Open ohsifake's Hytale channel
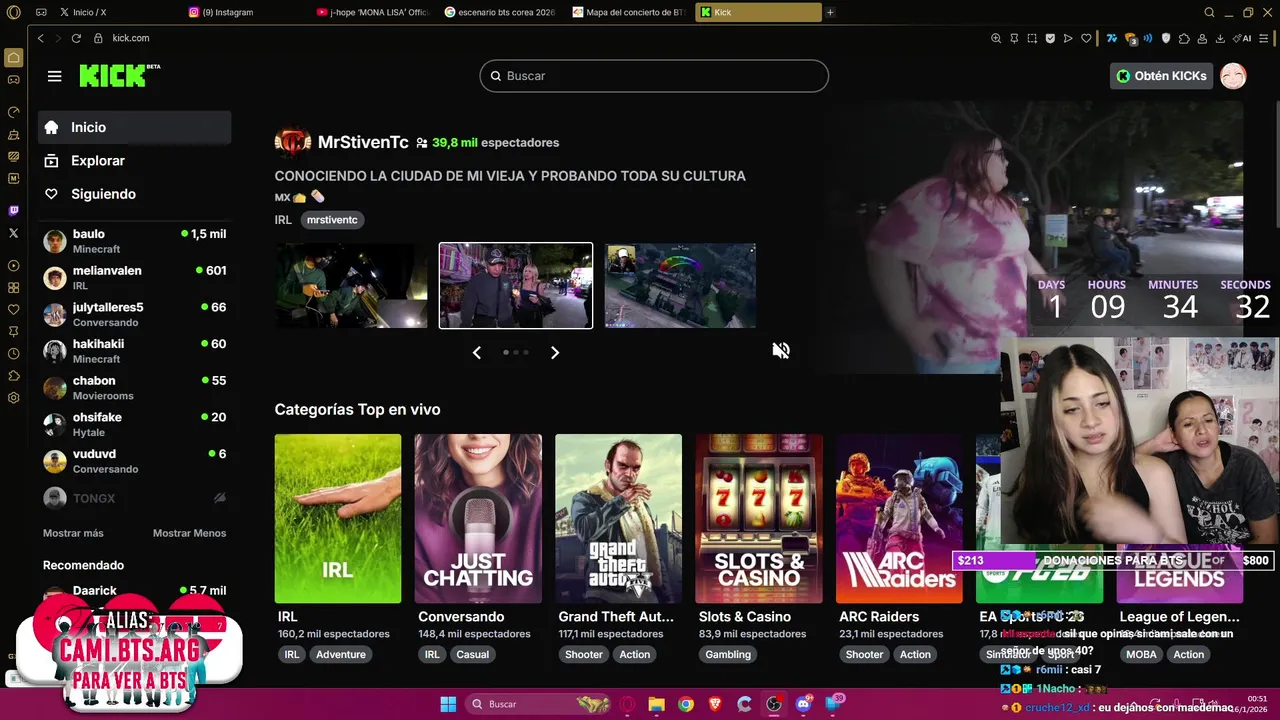1280x720 pixels. (x=135, y=424)
